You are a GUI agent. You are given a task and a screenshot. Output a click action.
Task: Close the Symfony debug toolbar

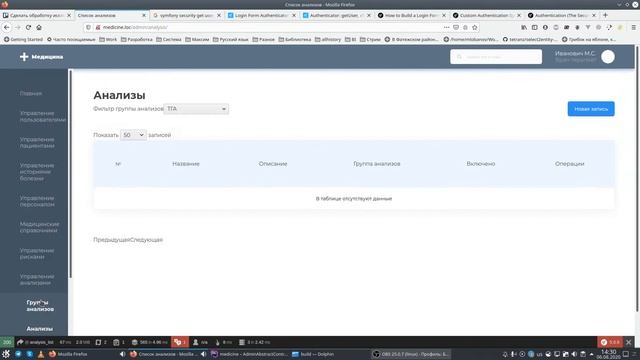pos(629,342)
